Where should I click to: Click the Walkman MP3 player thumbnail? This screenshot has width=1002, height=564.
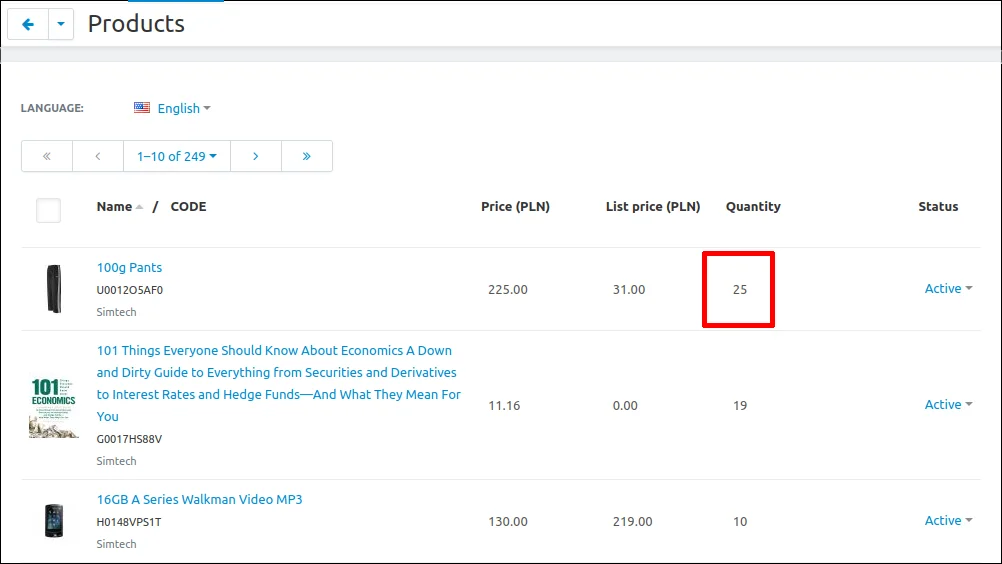(53, 521)
